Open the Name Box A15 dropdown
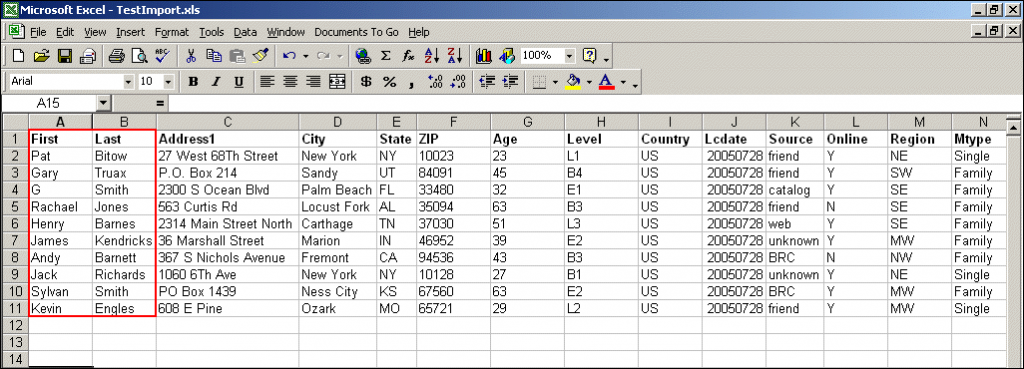 click(x=103, y=103)
